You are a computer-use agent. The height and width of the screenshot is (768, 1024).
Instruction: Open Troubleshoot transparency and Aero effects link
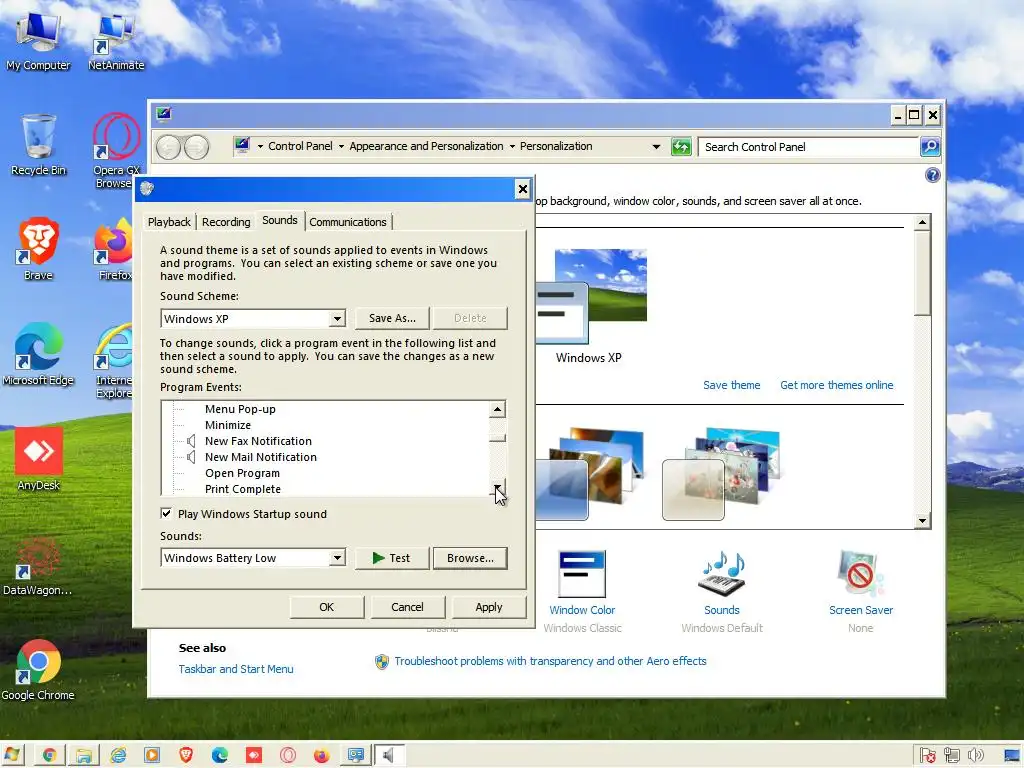coord(550,661)
